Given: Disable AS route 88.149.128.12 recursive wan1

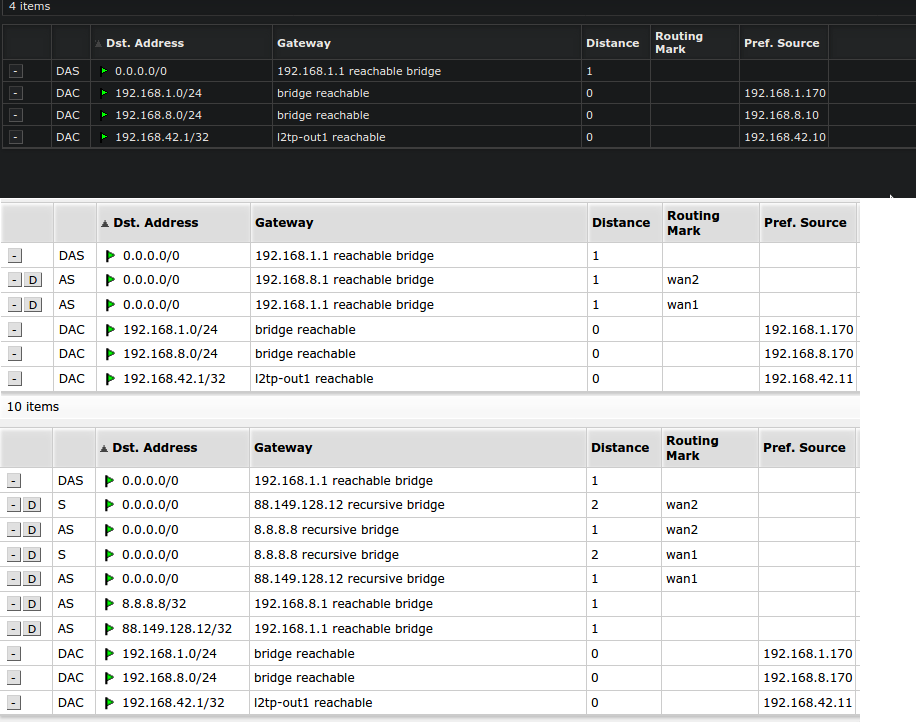Looking at the screenshot, I should tap(32, 579).
